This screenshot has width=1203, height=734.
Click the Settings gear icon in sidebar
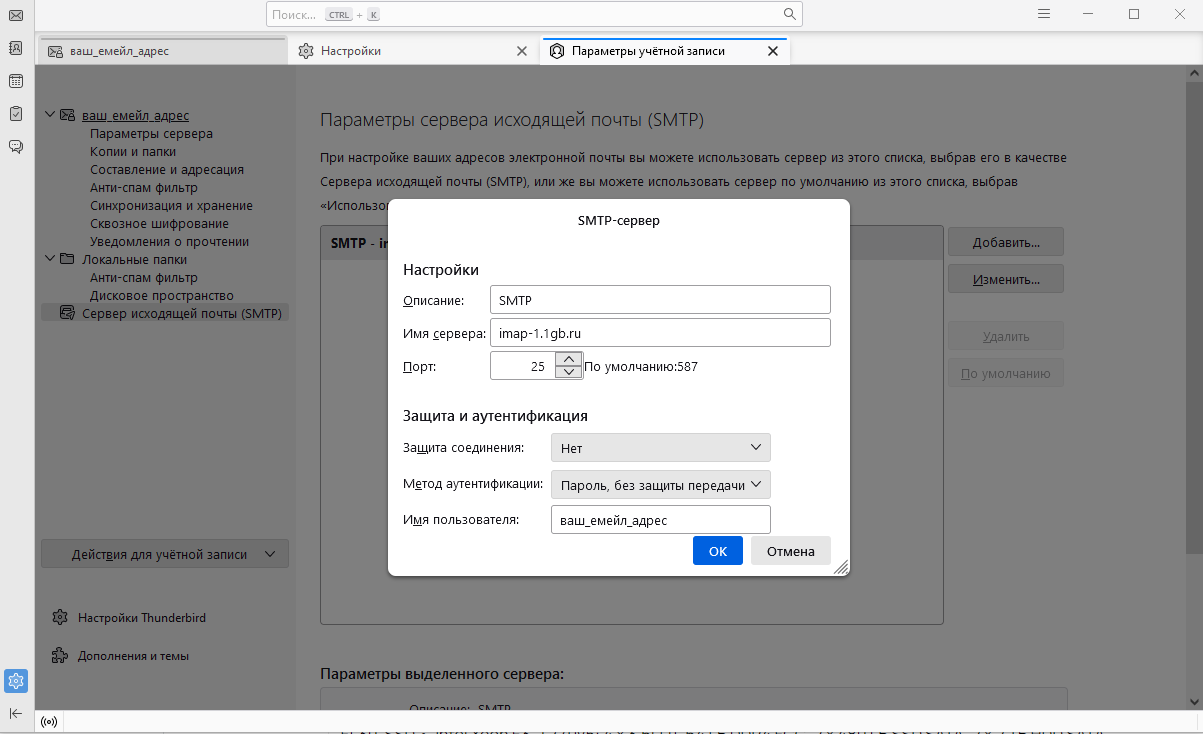16,681
